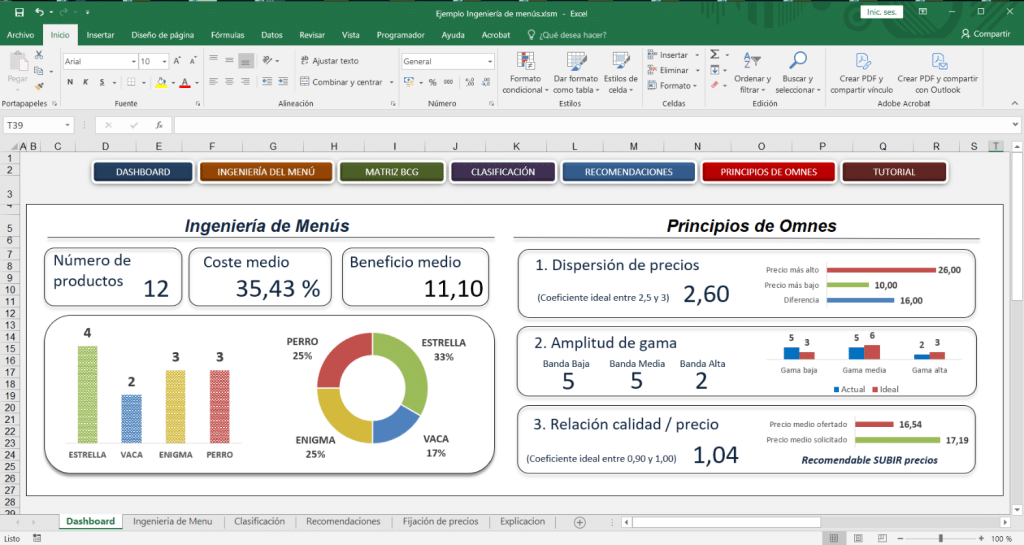Add a new sheet with plus icon

coord(579,522)
